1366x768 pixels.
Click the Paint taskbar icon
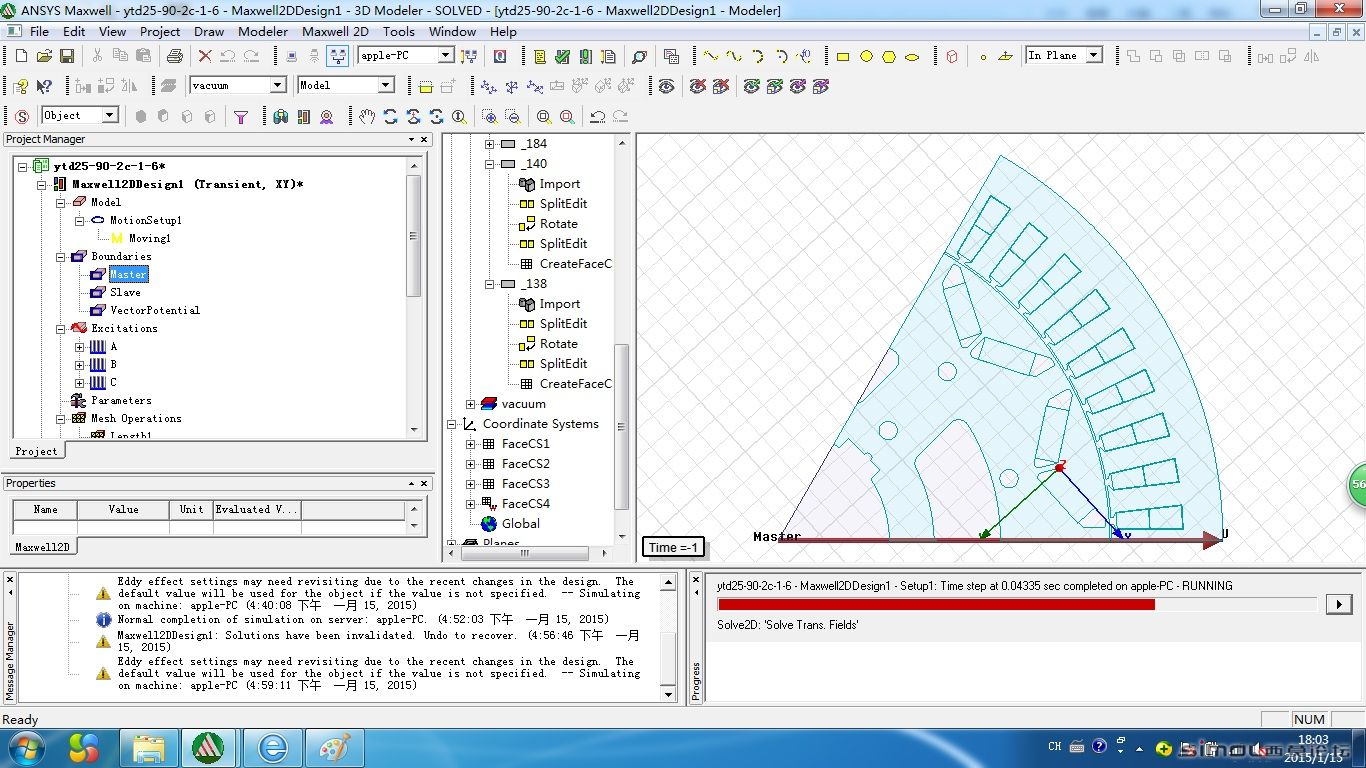(335, 747)
